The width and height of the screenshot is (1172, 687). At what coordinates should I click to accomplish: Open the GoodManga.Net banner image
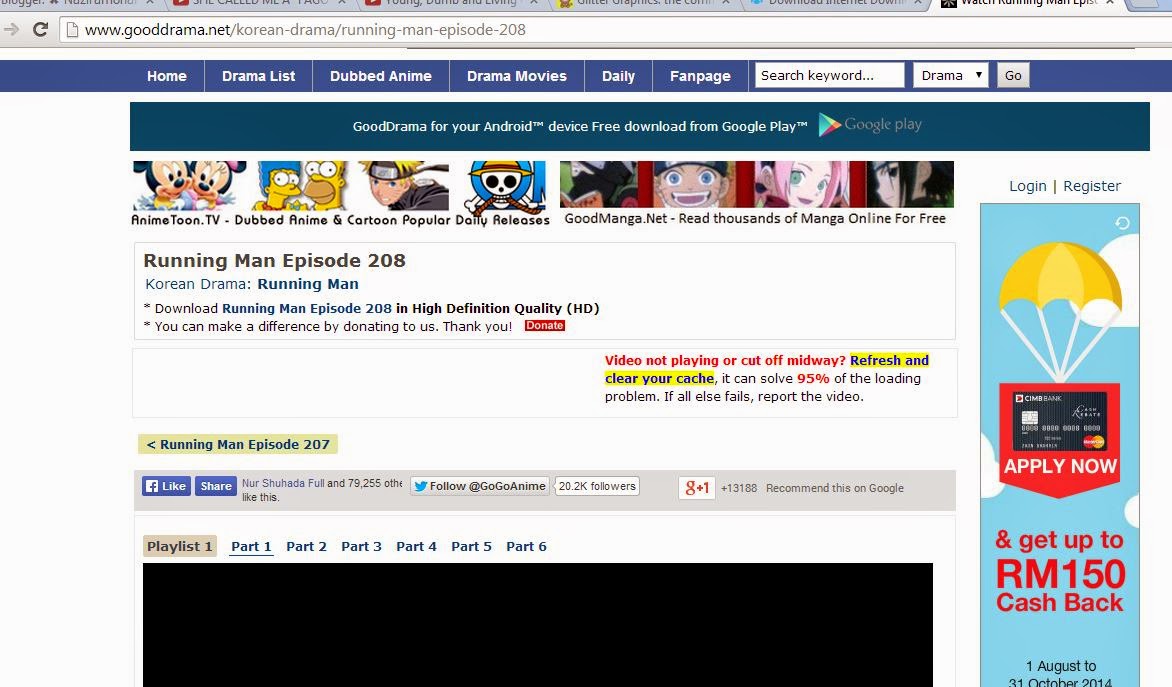click(x=756, y=194)
